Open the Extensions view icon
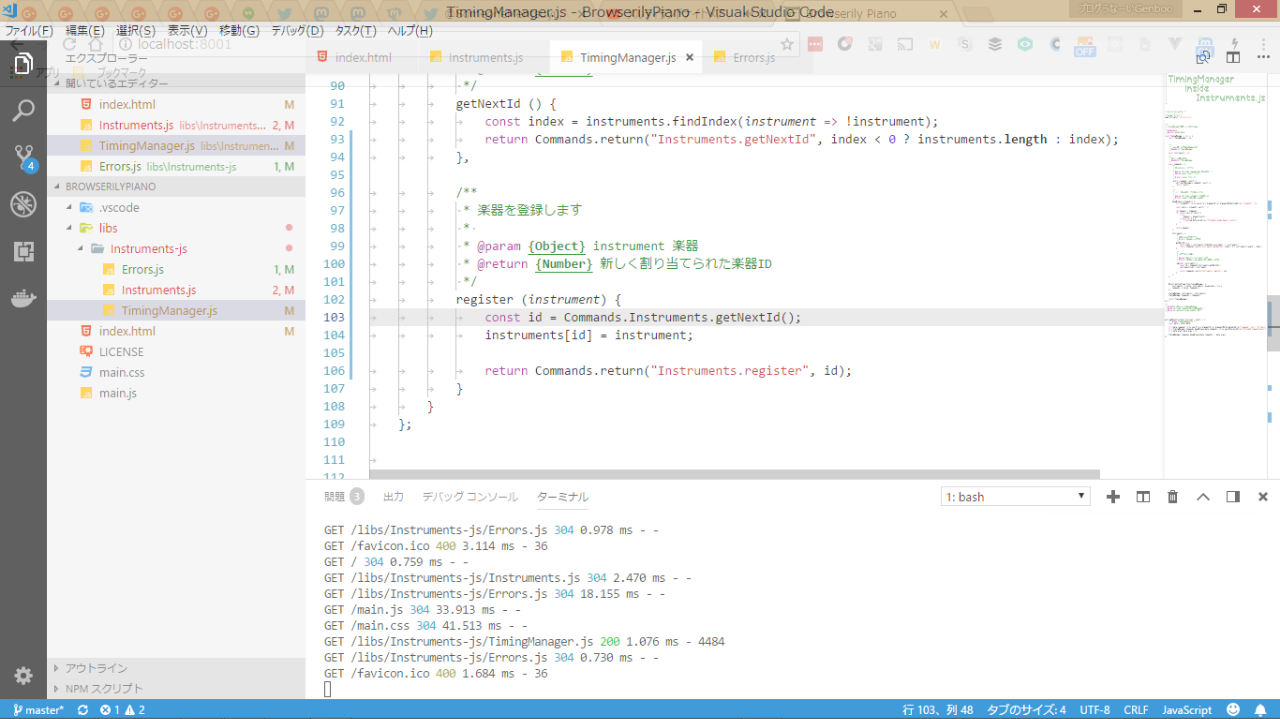This screenshot has height=719, width=1280. click(23, 252)
